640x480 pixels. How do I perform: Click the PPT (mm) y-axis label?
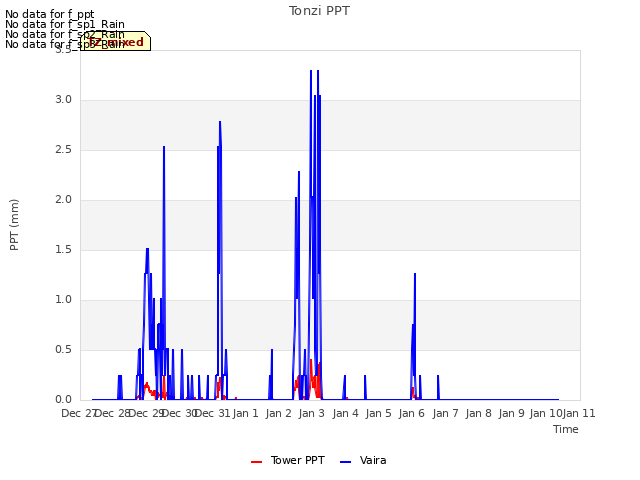point(14,224)
